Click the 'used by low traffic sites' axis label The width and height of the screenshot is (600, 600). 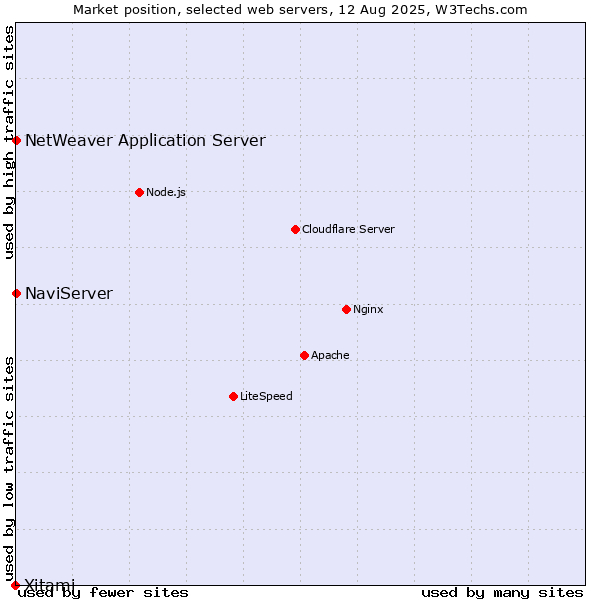[9, 470]
